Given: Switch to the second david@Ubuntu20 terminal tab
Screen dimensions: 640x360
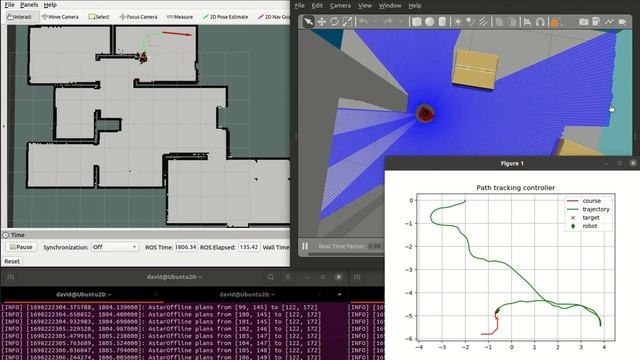Looking at the screenshot, I should tap(247, 294).
